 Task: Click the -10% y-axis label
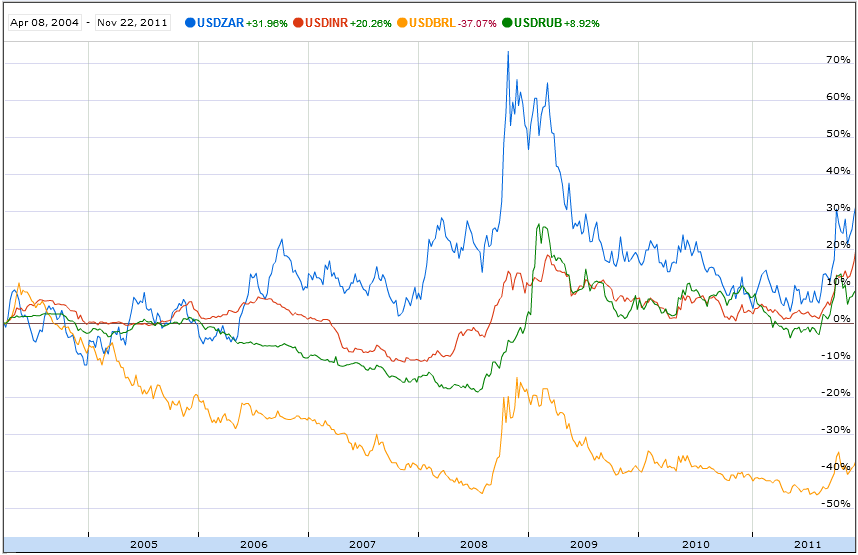point(836,356)
